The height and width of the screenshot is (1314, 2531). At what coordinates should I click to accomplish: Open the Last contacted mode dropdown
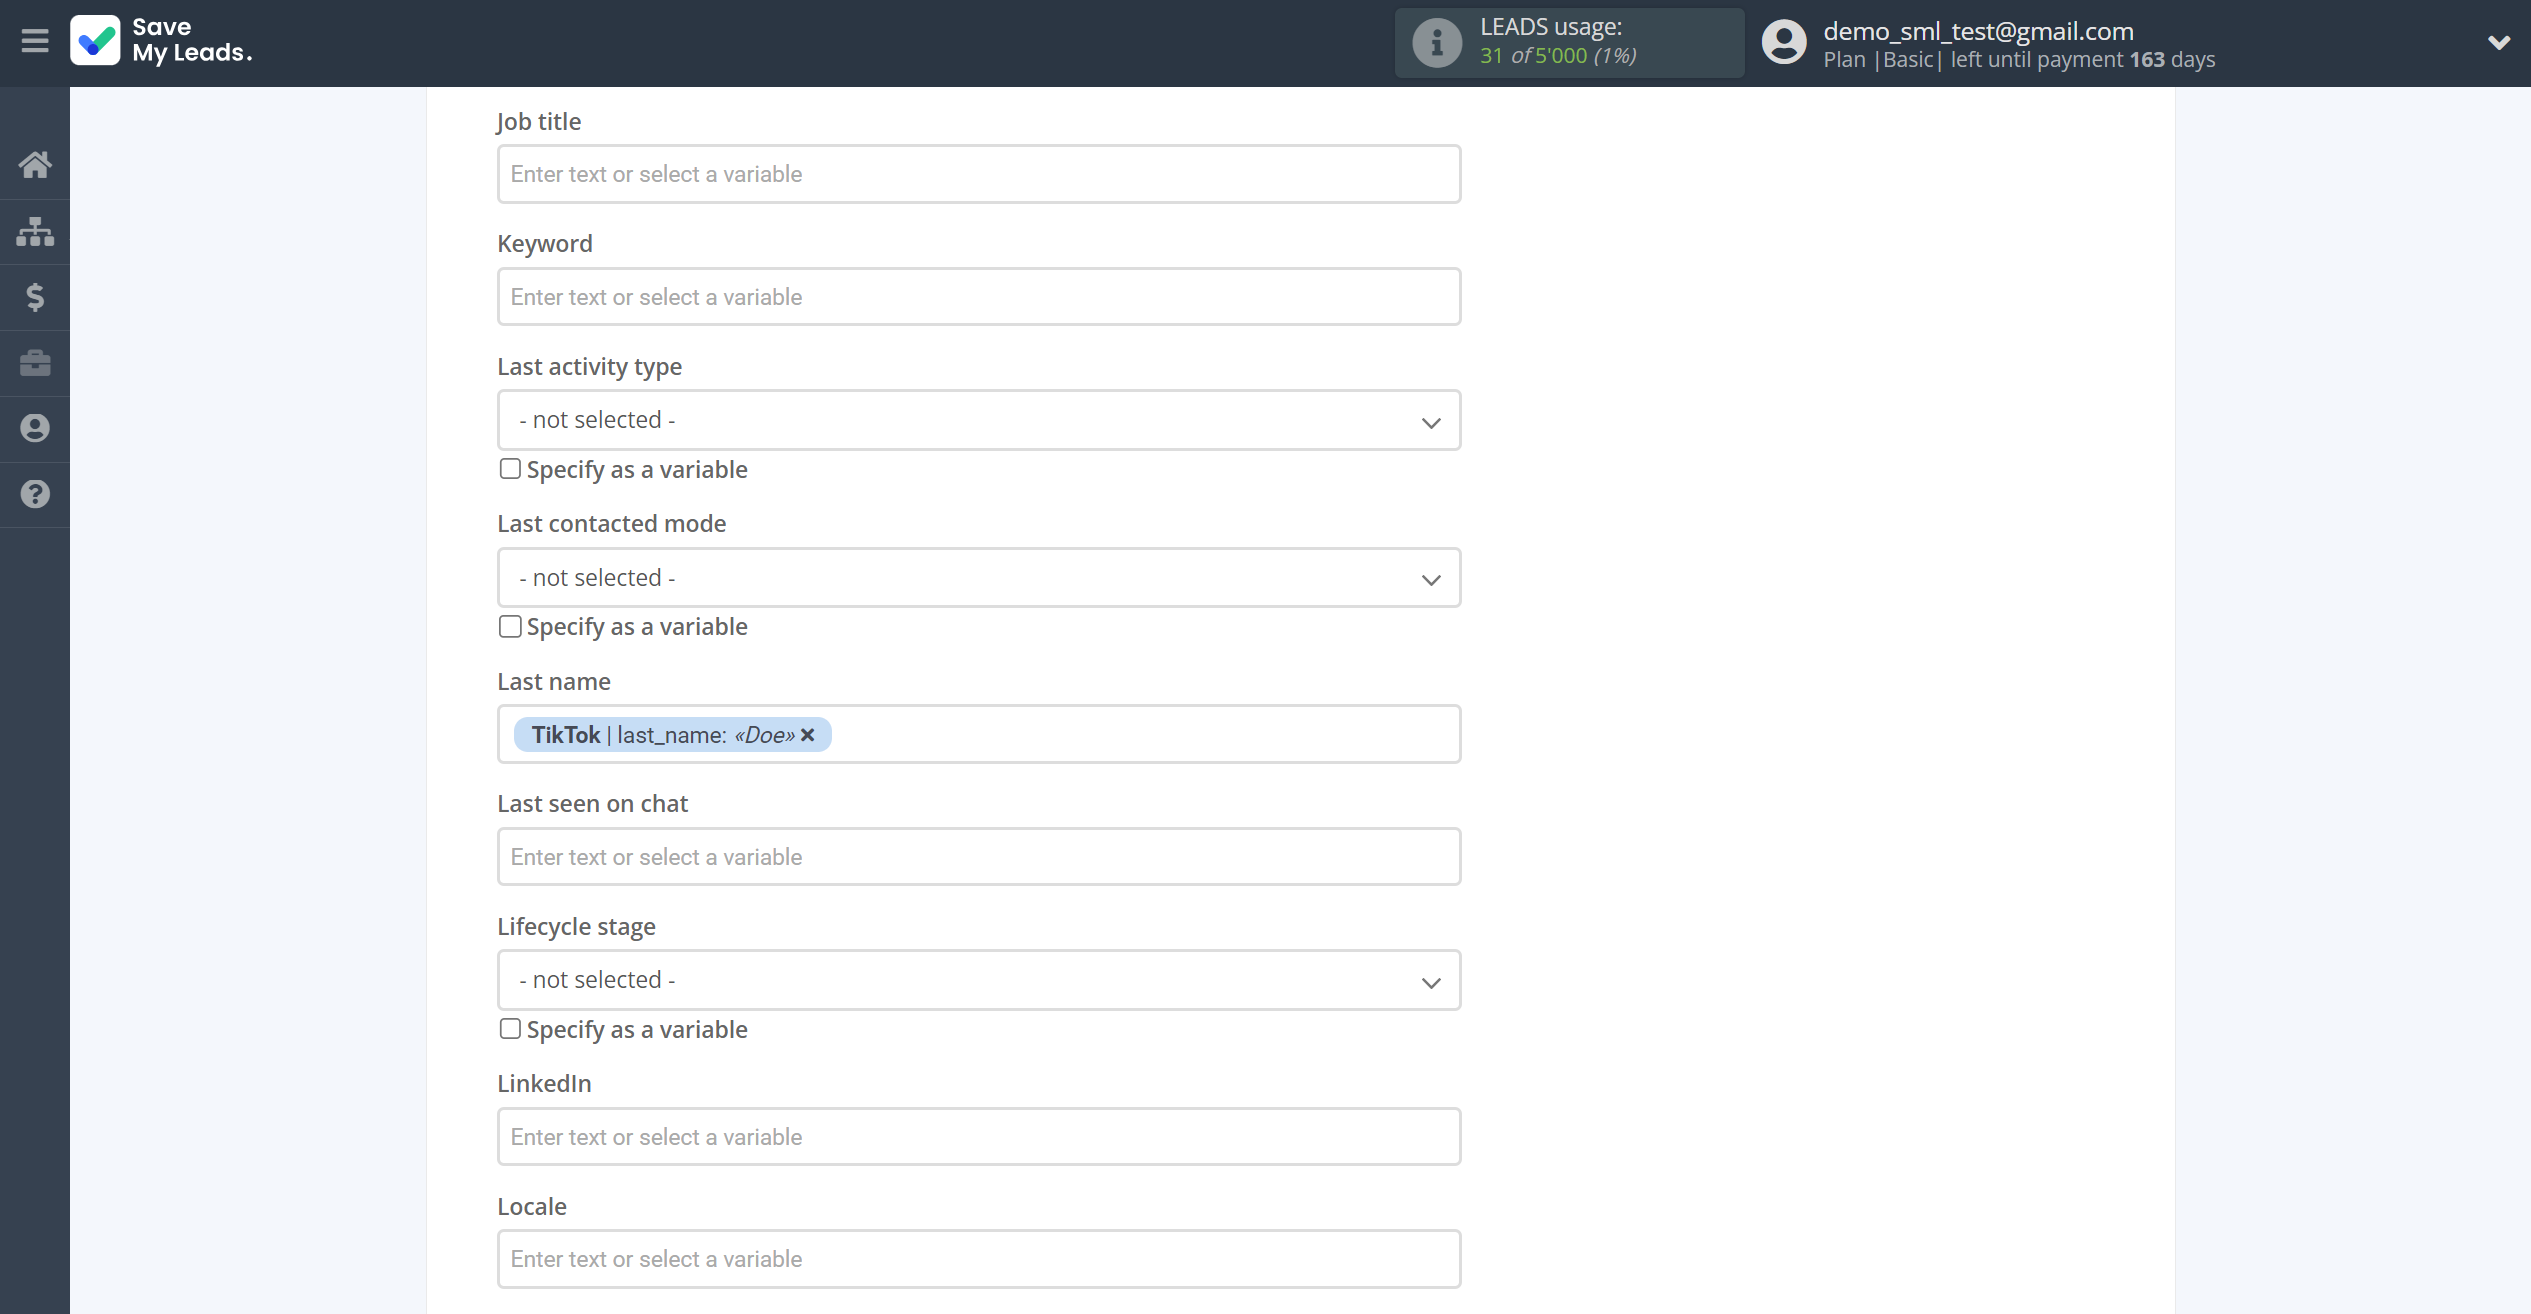pos(979,578)
